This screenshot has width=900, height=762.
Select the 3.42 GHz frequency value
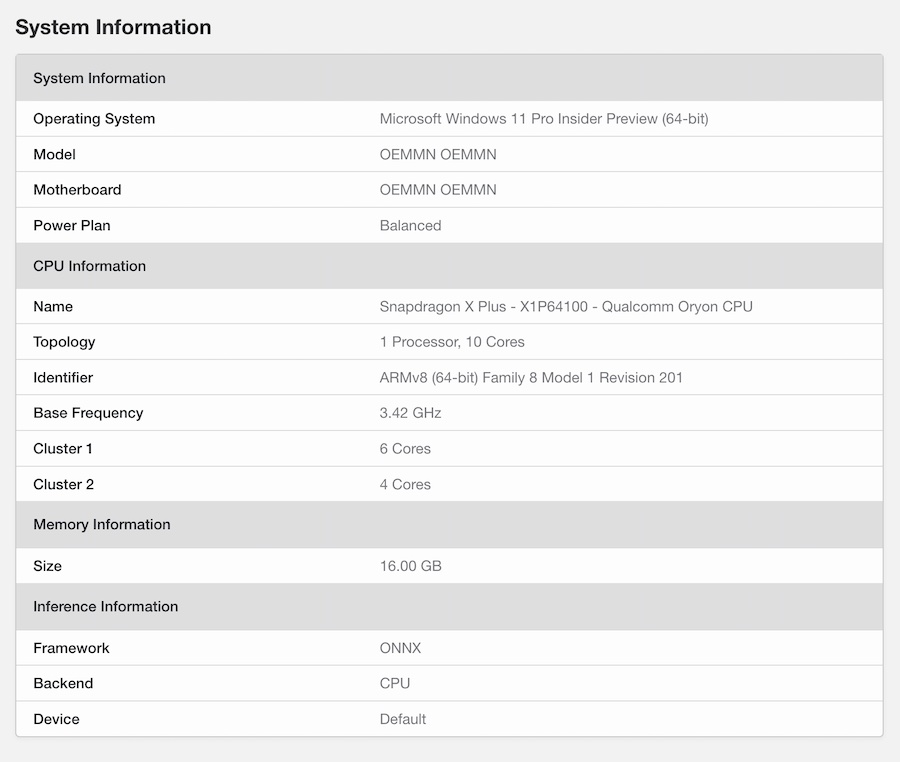click(410, 413)
